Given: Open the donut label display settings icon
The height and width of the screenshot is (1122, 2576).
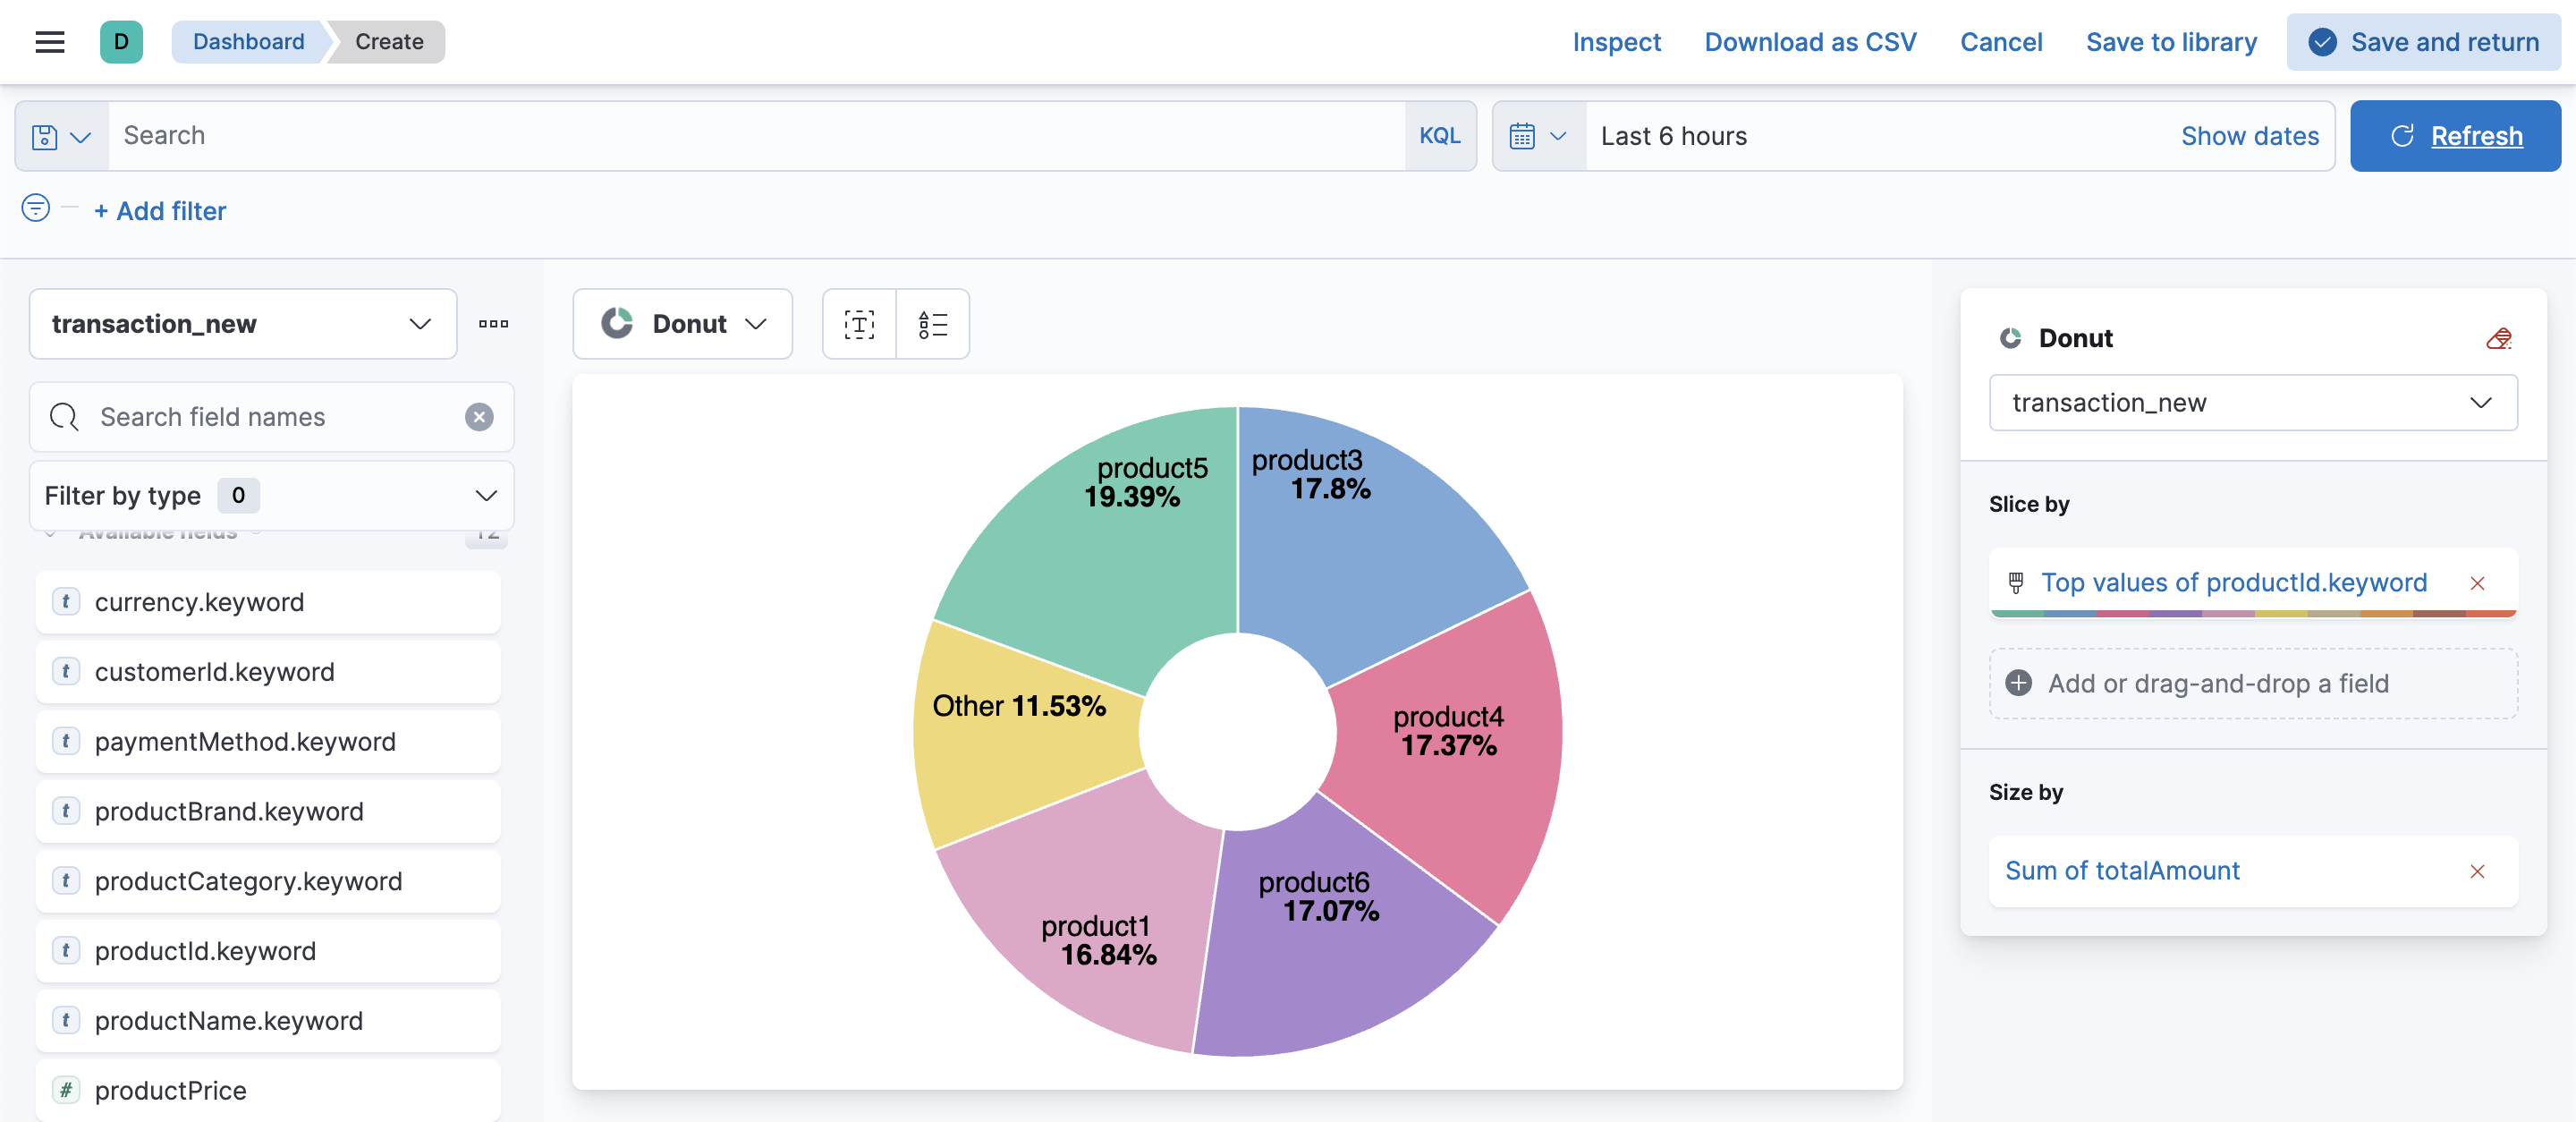Looking at the screenshot, I should coord(859,324).
